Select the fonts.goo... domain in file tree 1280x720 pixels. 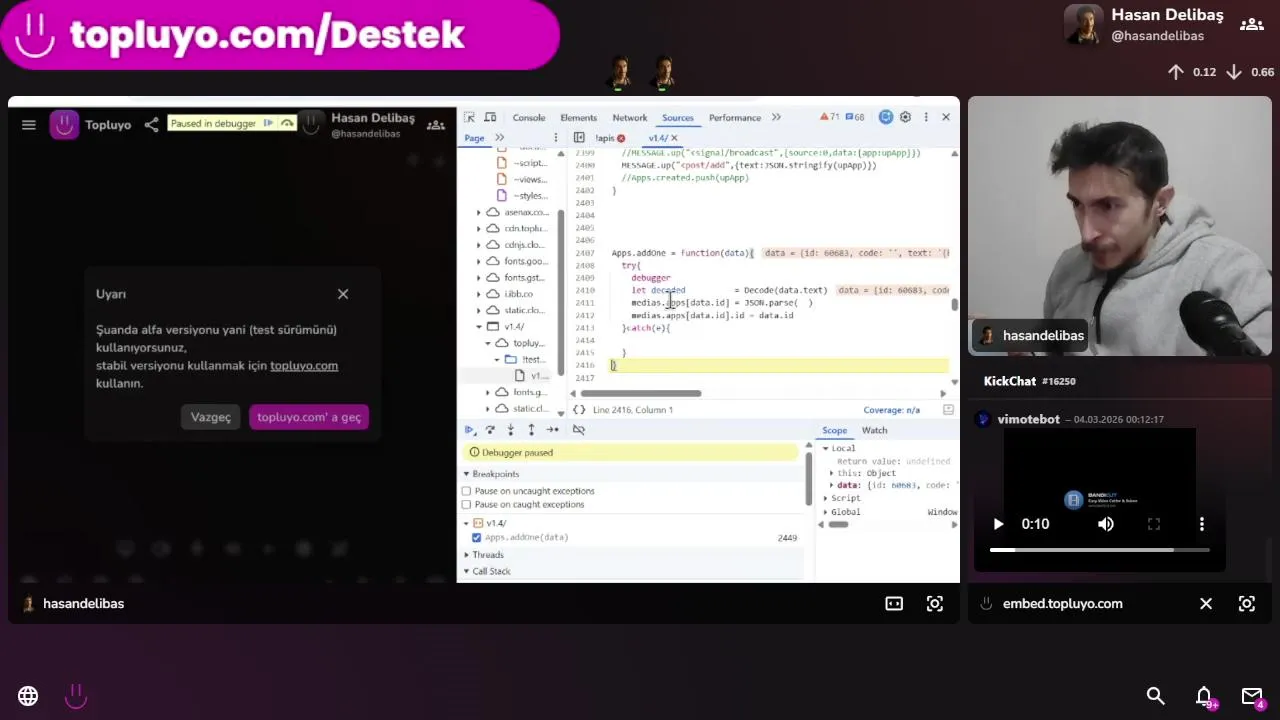(525, 261)
